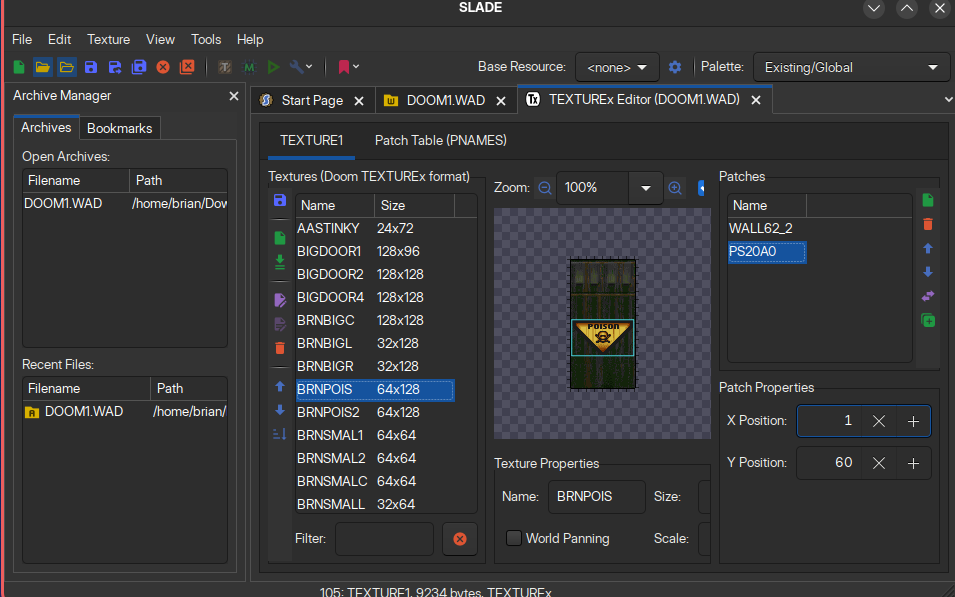Open the Base Resource dropdown

[x=617, y=67]
